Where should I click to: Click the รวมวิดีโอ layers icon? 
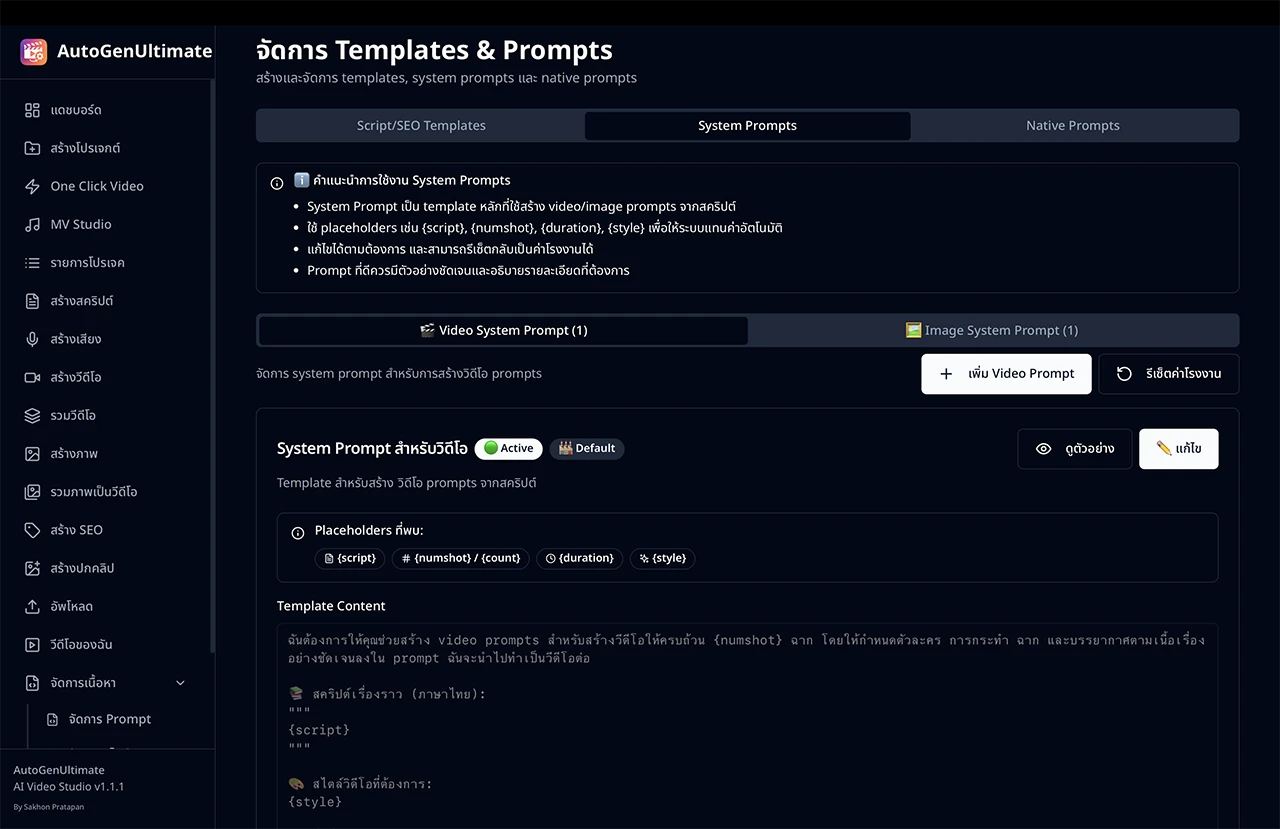(x=32, y=415)
